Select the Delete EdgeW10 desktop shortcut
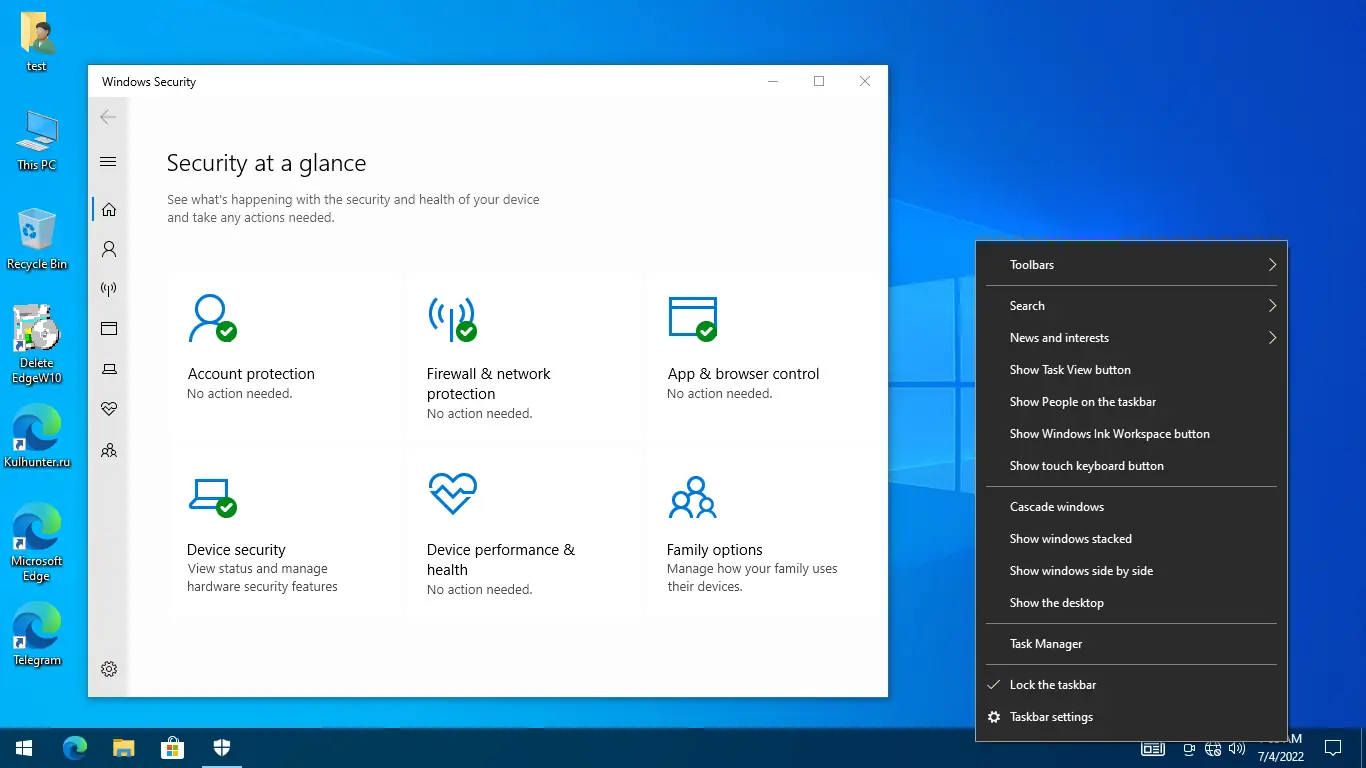 (x=37, y=344)
